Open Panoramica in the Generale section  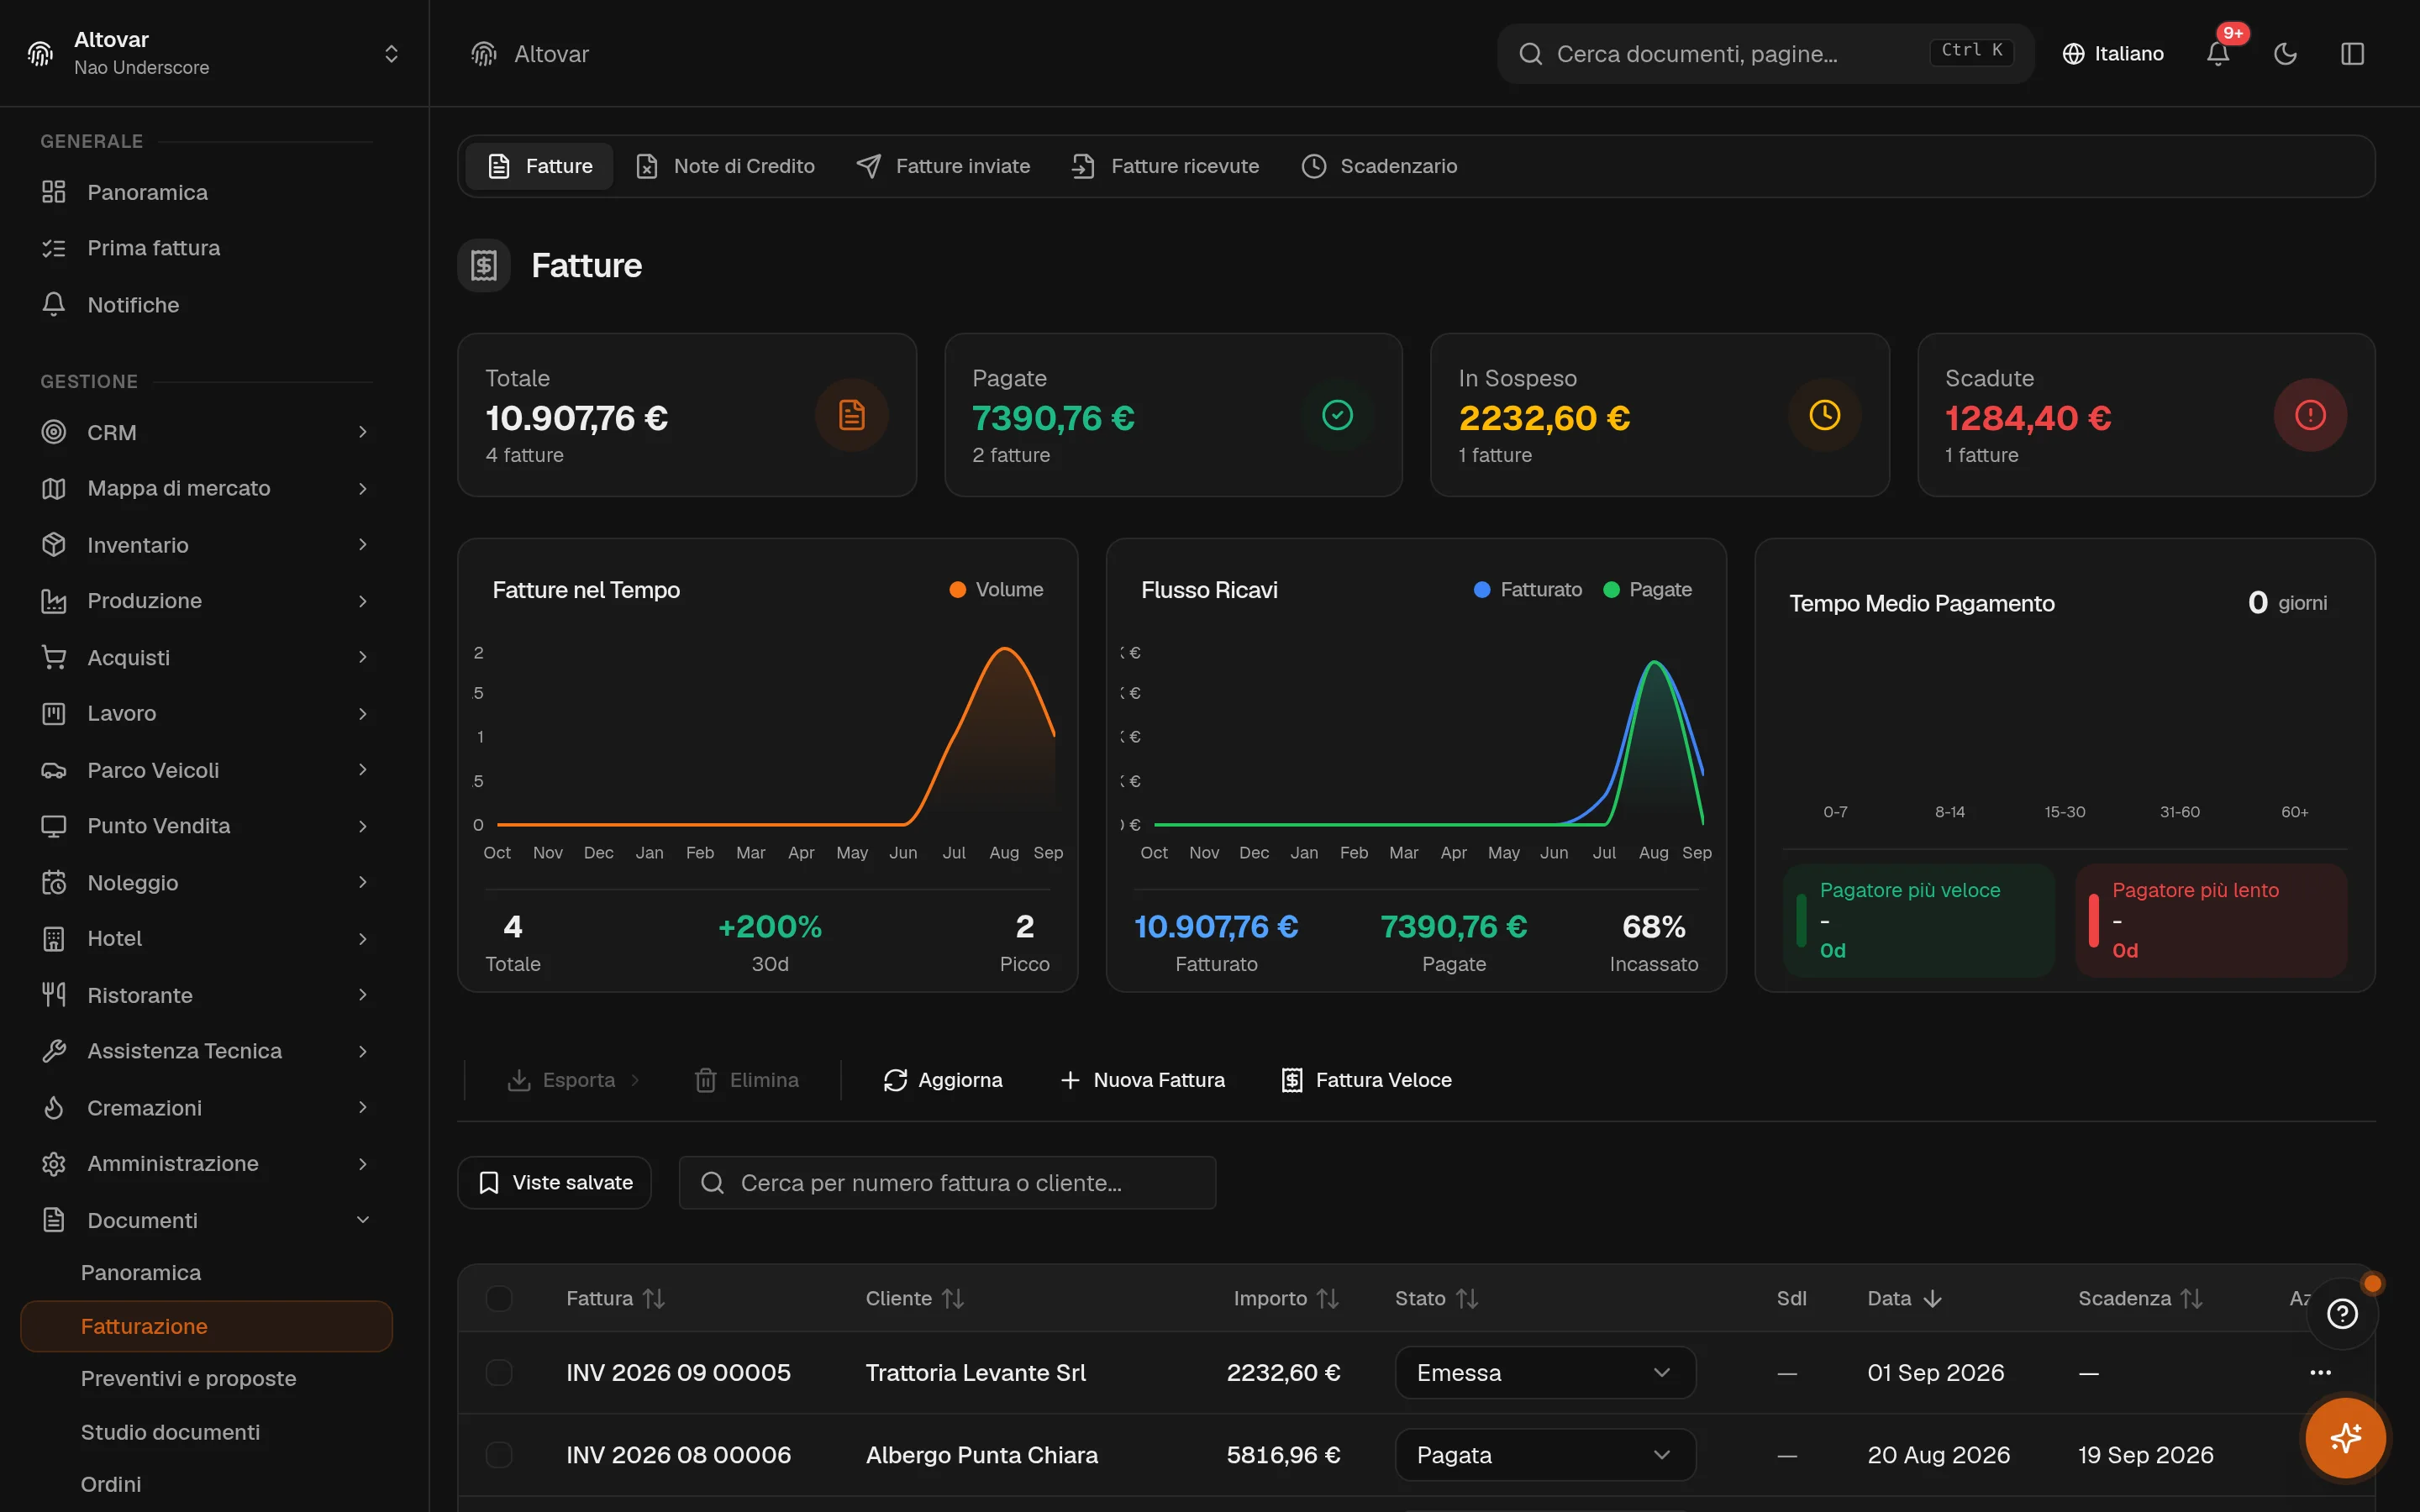pyautogui.click(x=207, y=192)
